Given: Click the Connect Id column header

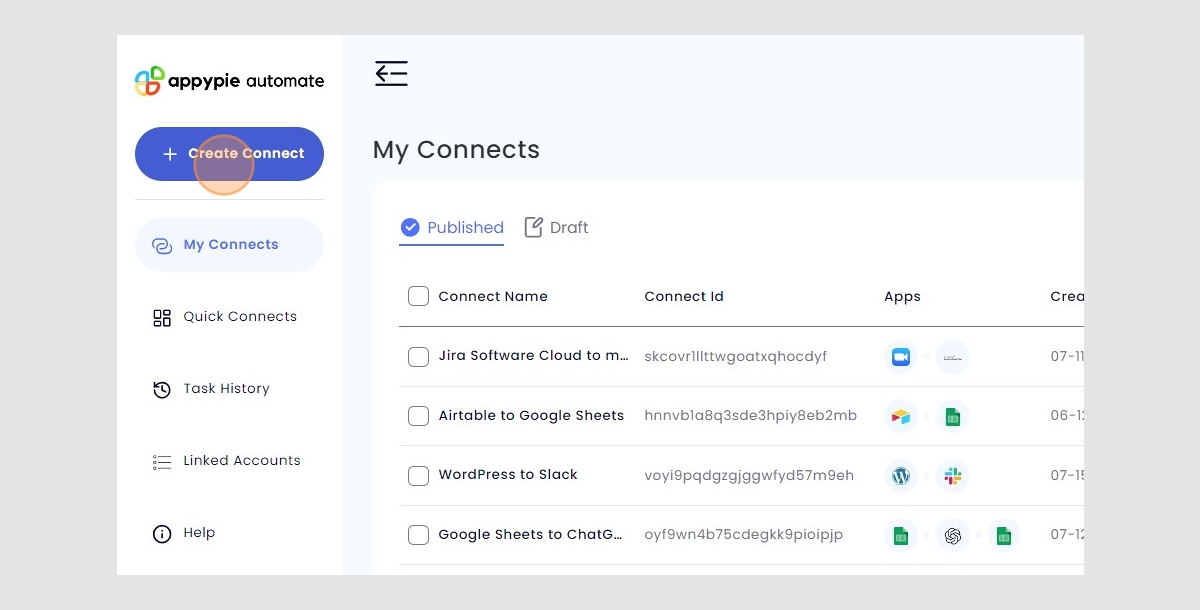Looking at the screenshot, I should 684,296.
